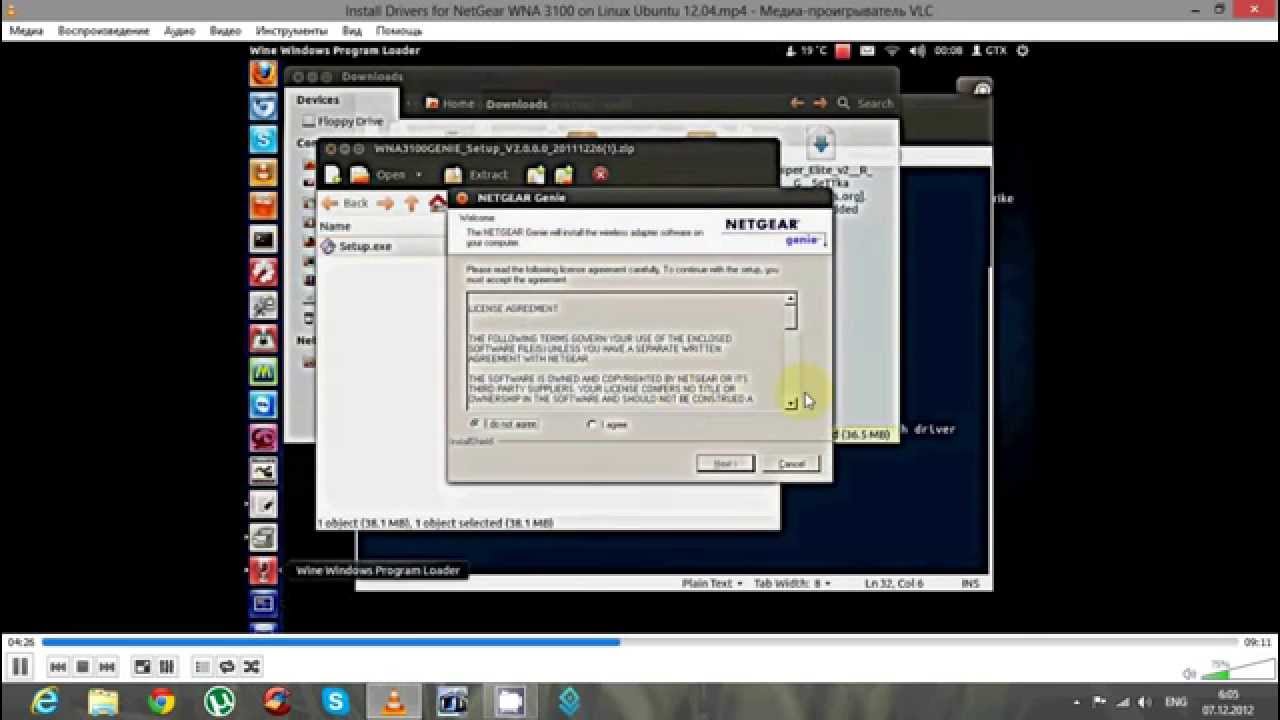Jump to previous media track in VLC
Viewport: 1280px width, 720px height.
click(x=58, y=667)
